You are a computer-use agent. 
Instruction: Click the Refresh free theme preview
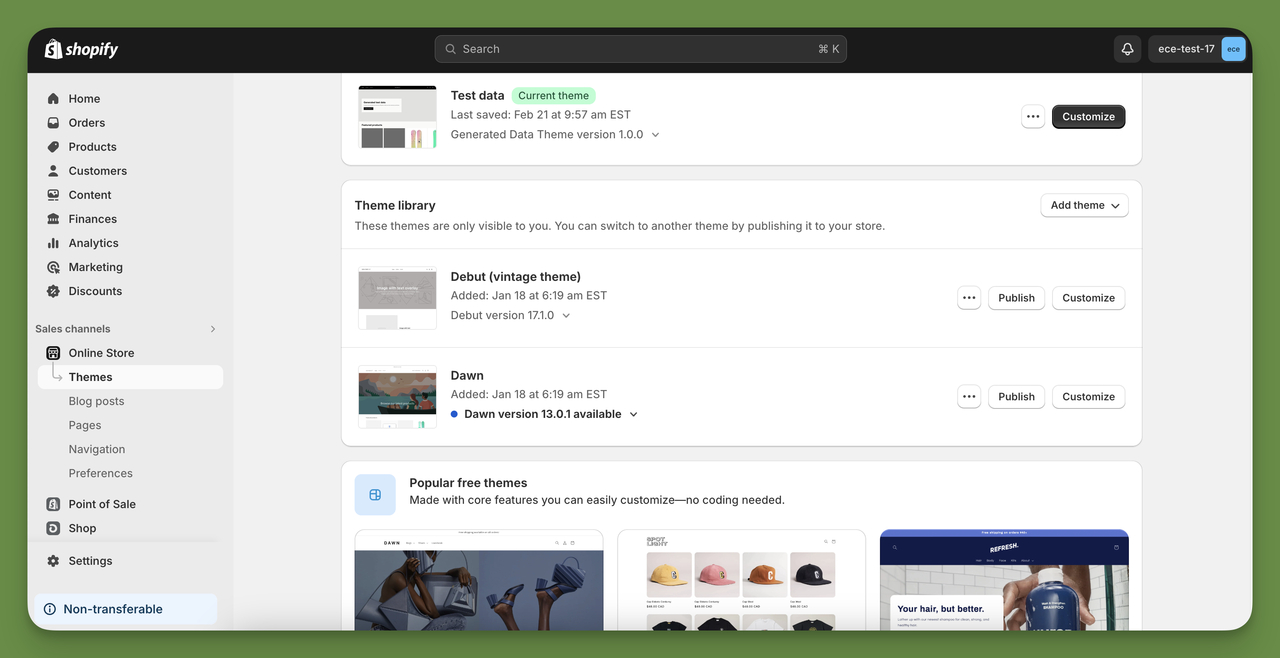[x=1004, y=580]
